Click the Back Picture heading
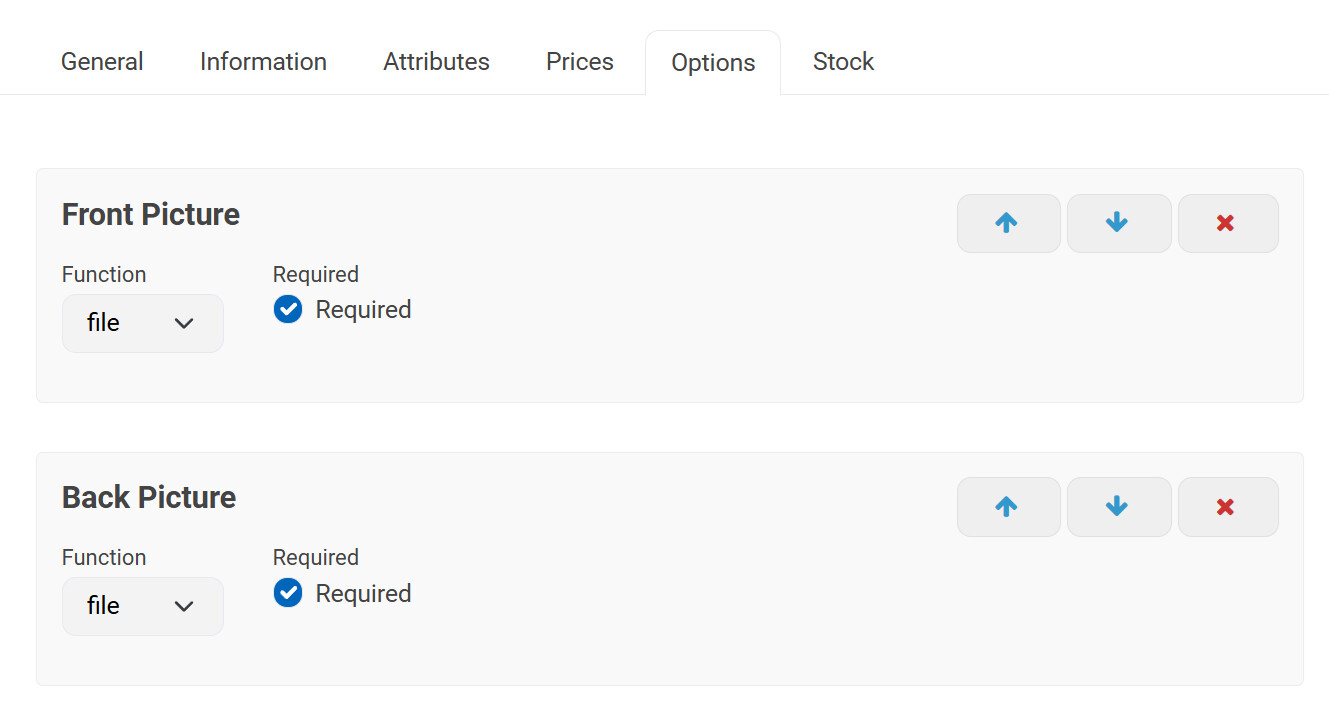This screenshot has width=1329, height=717. coord(149,497)
